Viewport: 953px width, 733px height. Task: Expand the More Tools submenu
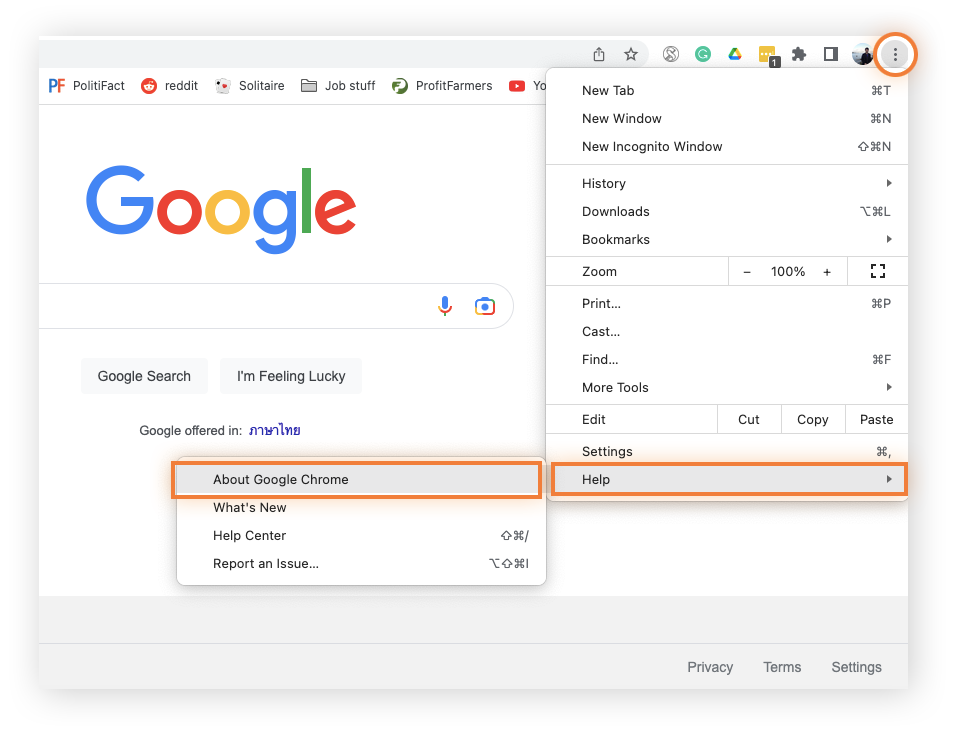(x=614, y=387)
